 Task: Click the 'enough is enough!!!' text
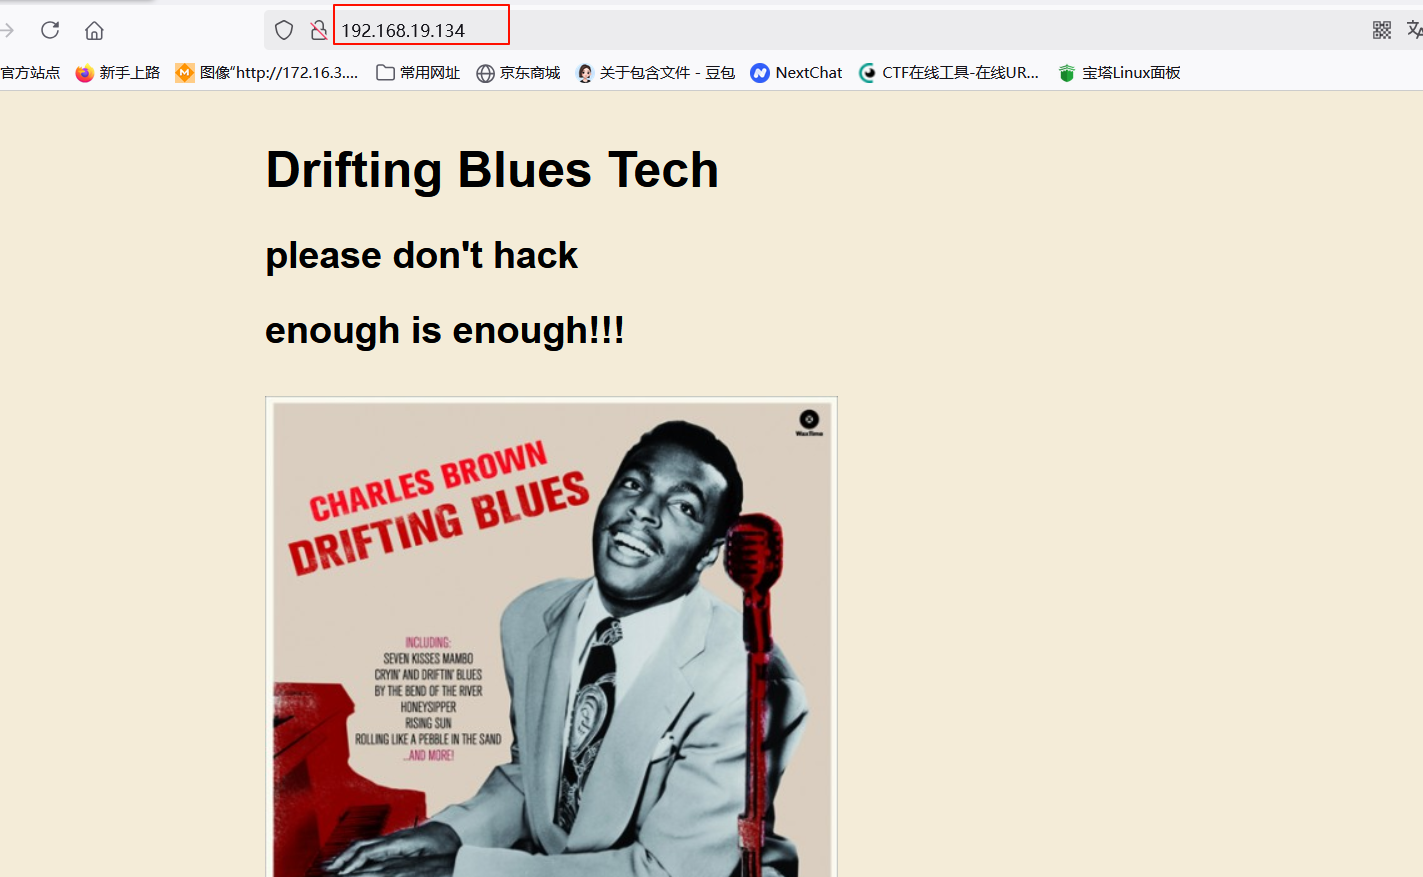445,331
